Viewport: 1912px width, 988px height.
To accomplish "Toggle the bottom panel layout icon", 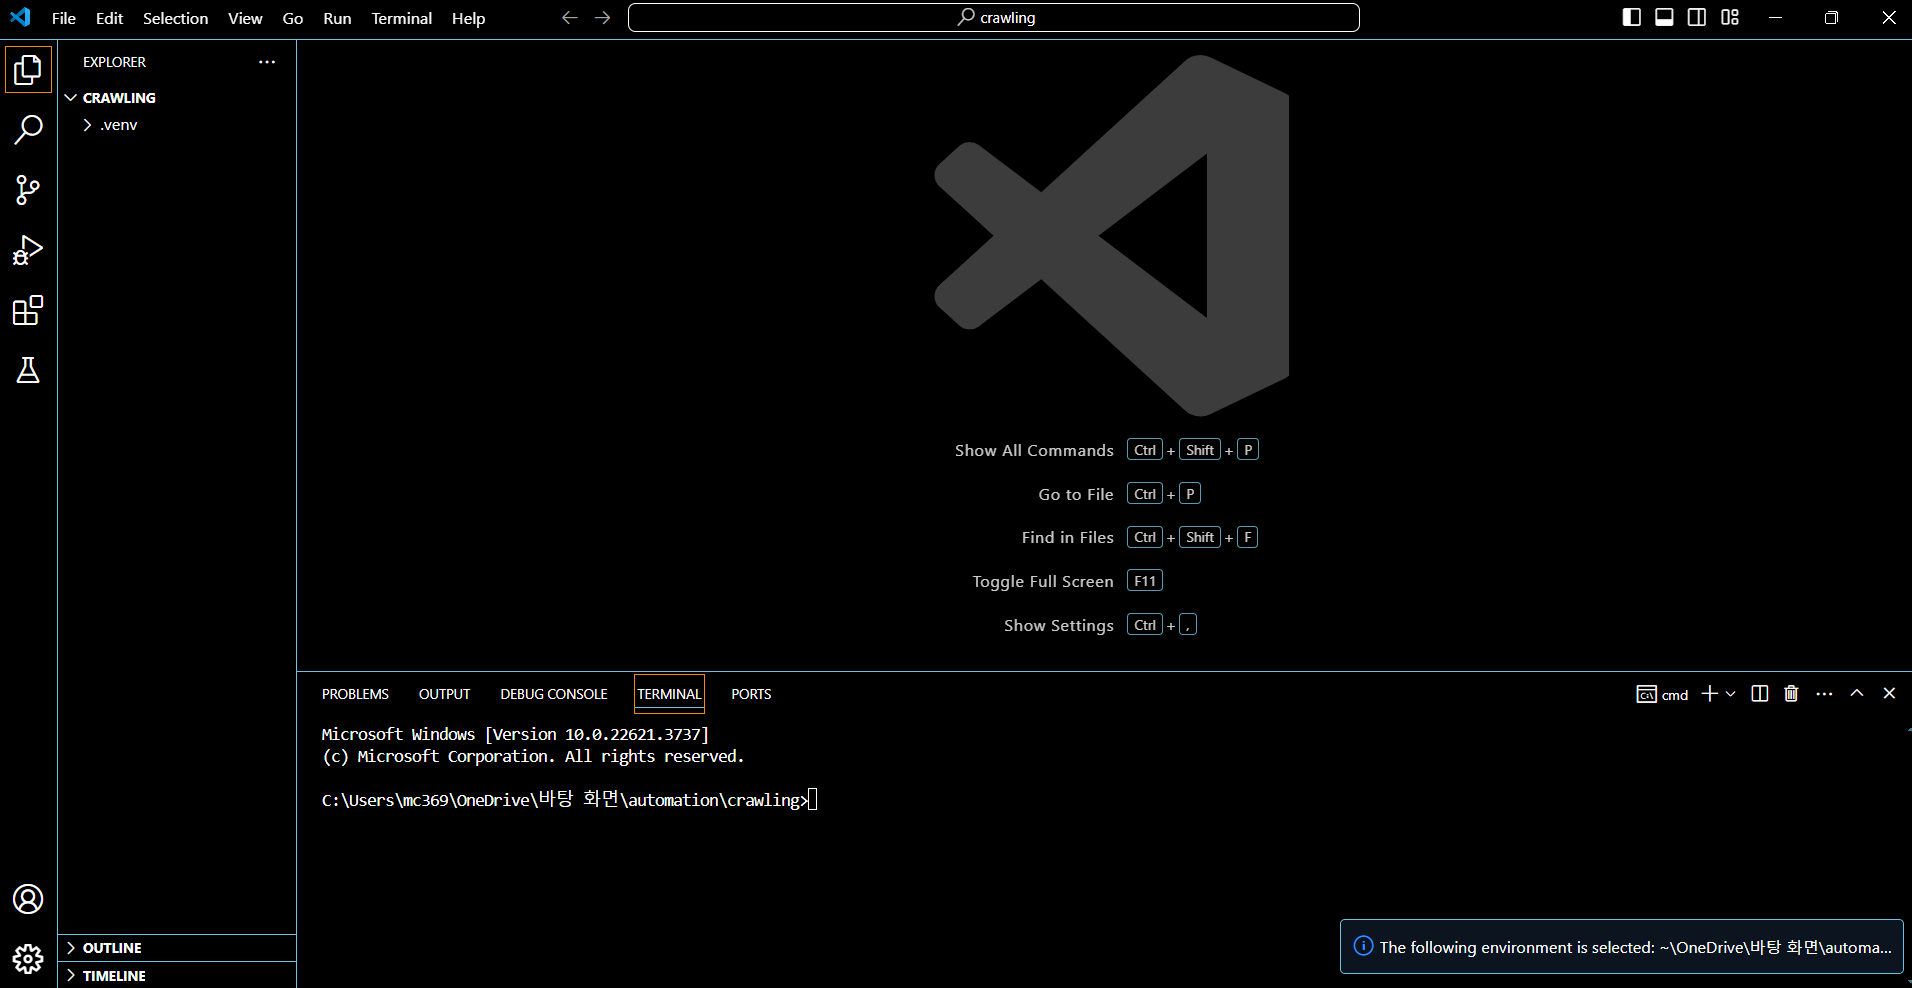I will coord(1664,17).
